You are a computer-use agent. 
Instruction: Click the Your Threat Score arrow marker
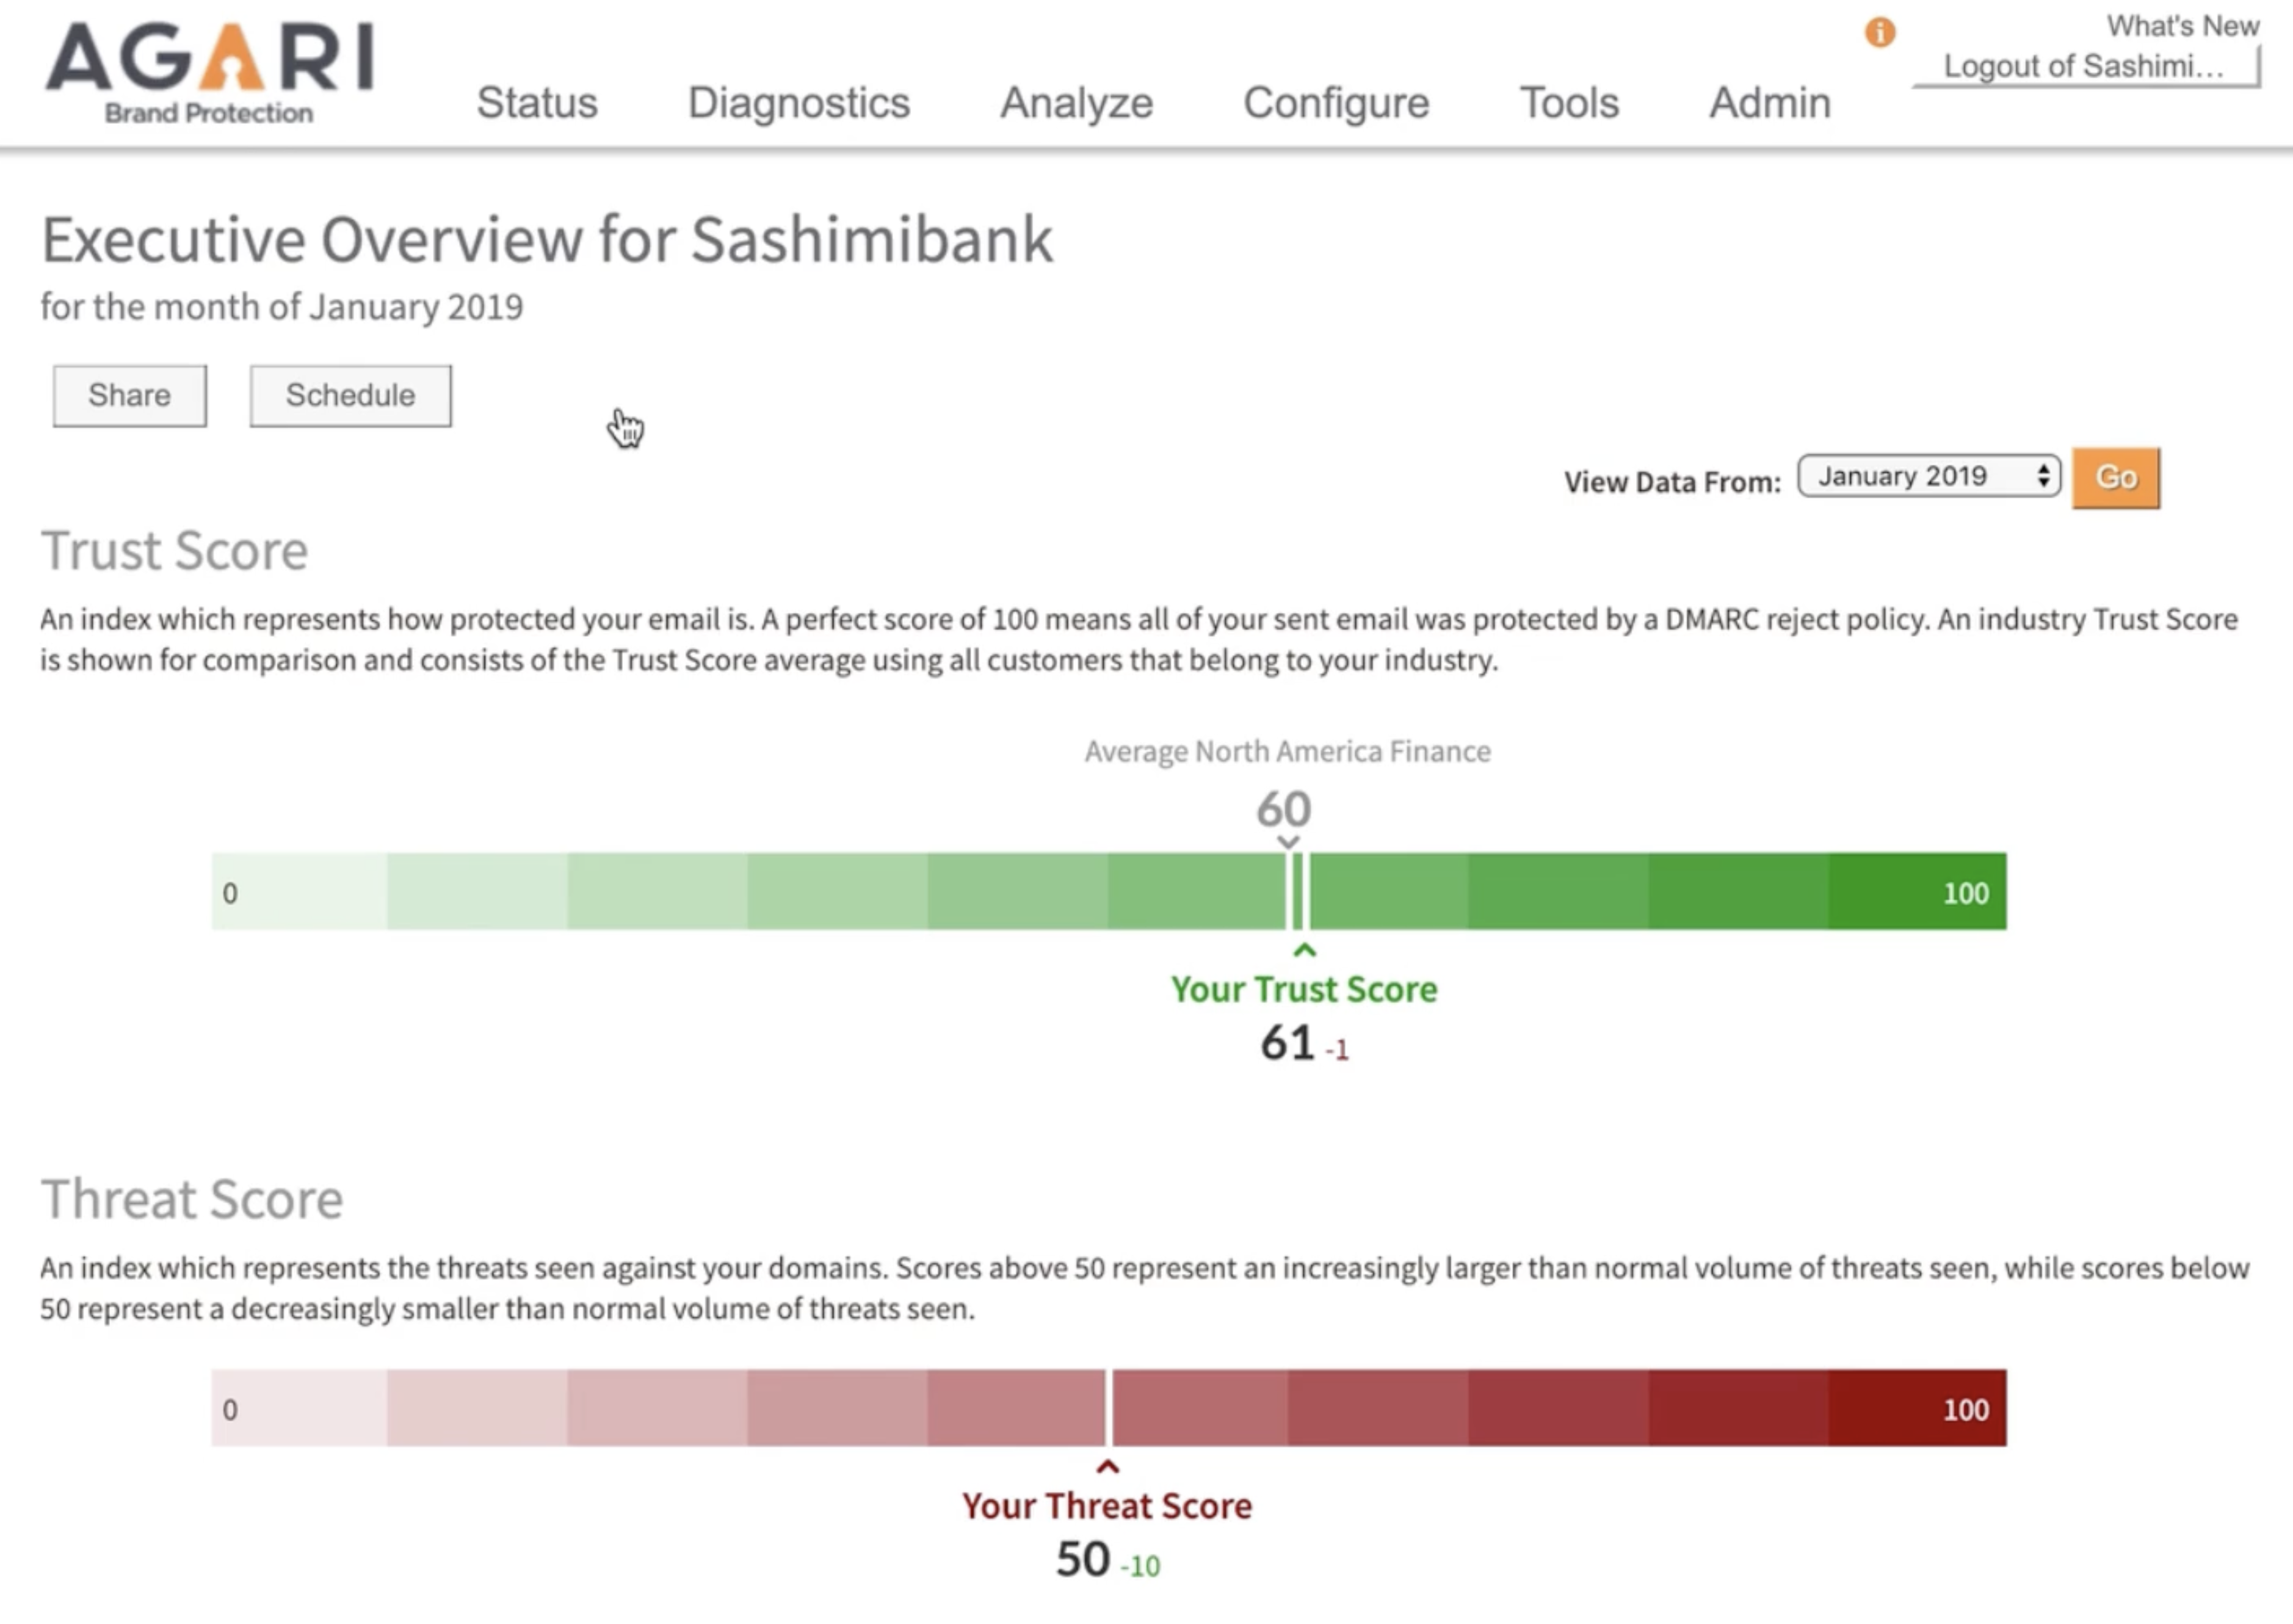coord(1107,1467)
